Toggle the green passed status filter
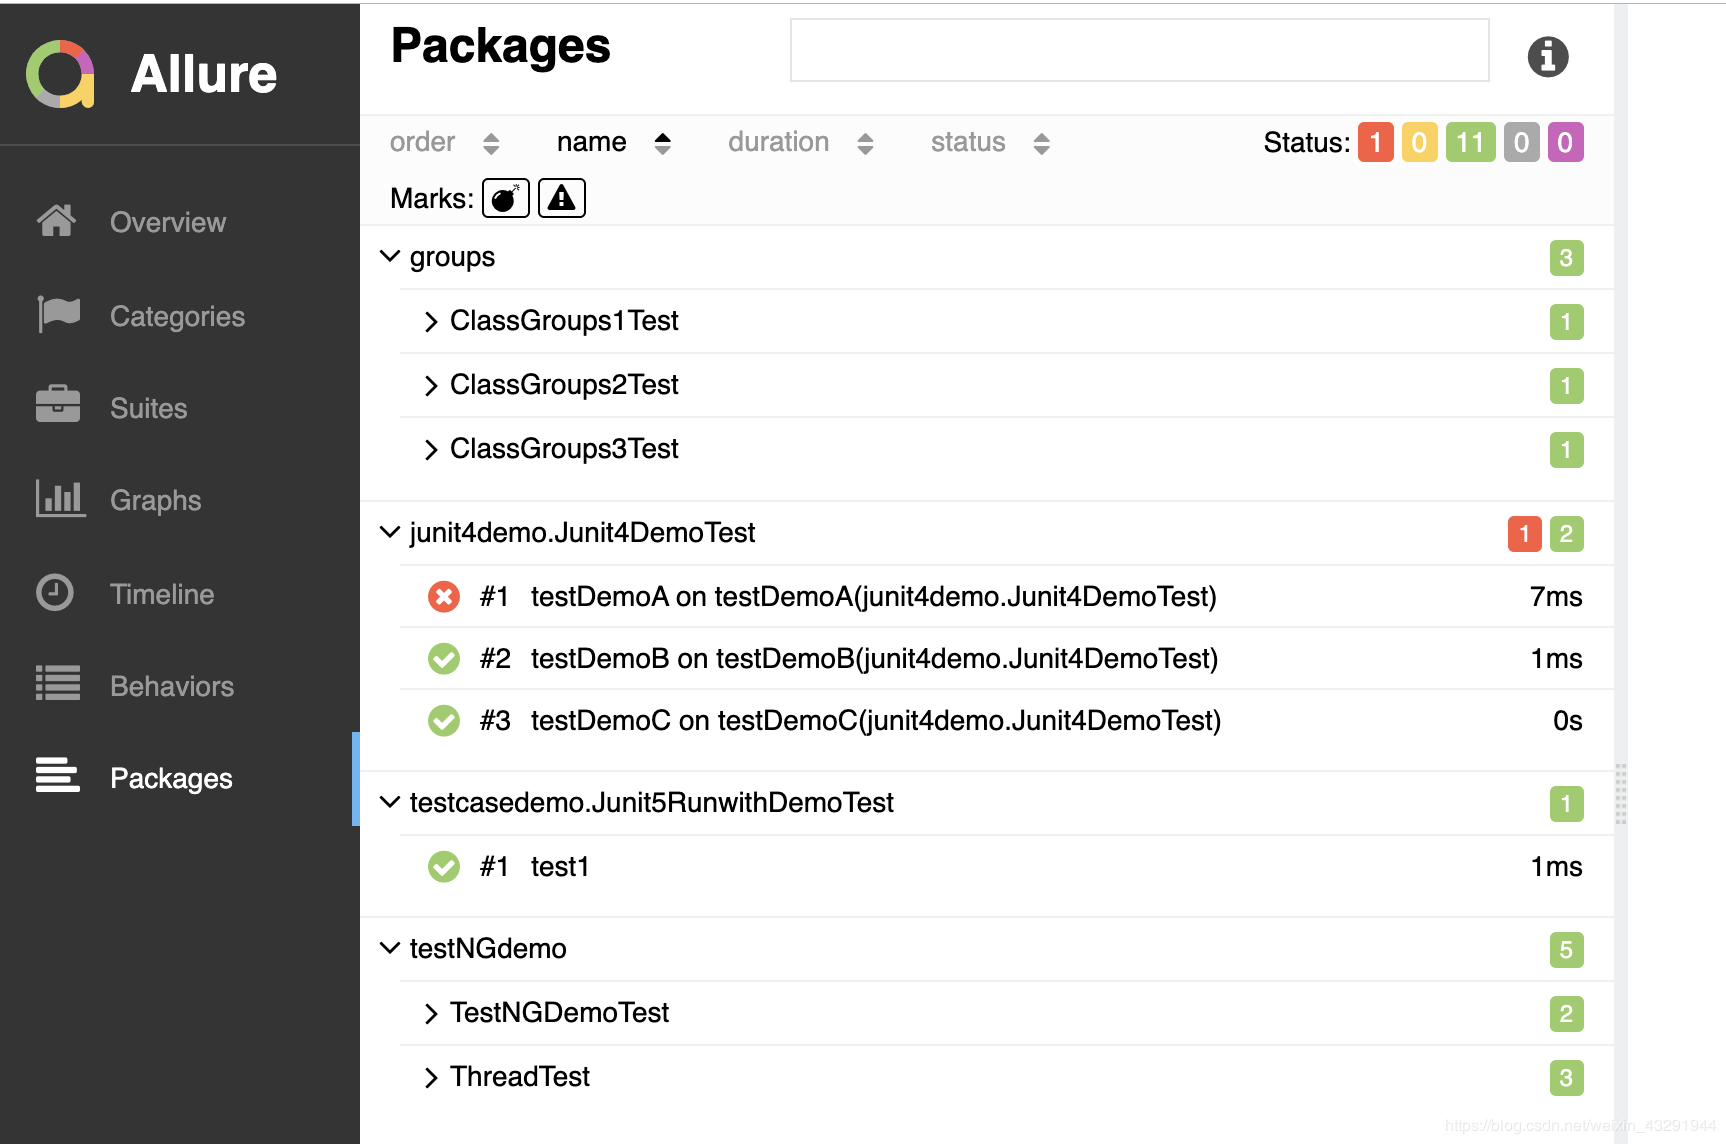The height and width of the screenshot is (1144, 1726). [1469, 143]
